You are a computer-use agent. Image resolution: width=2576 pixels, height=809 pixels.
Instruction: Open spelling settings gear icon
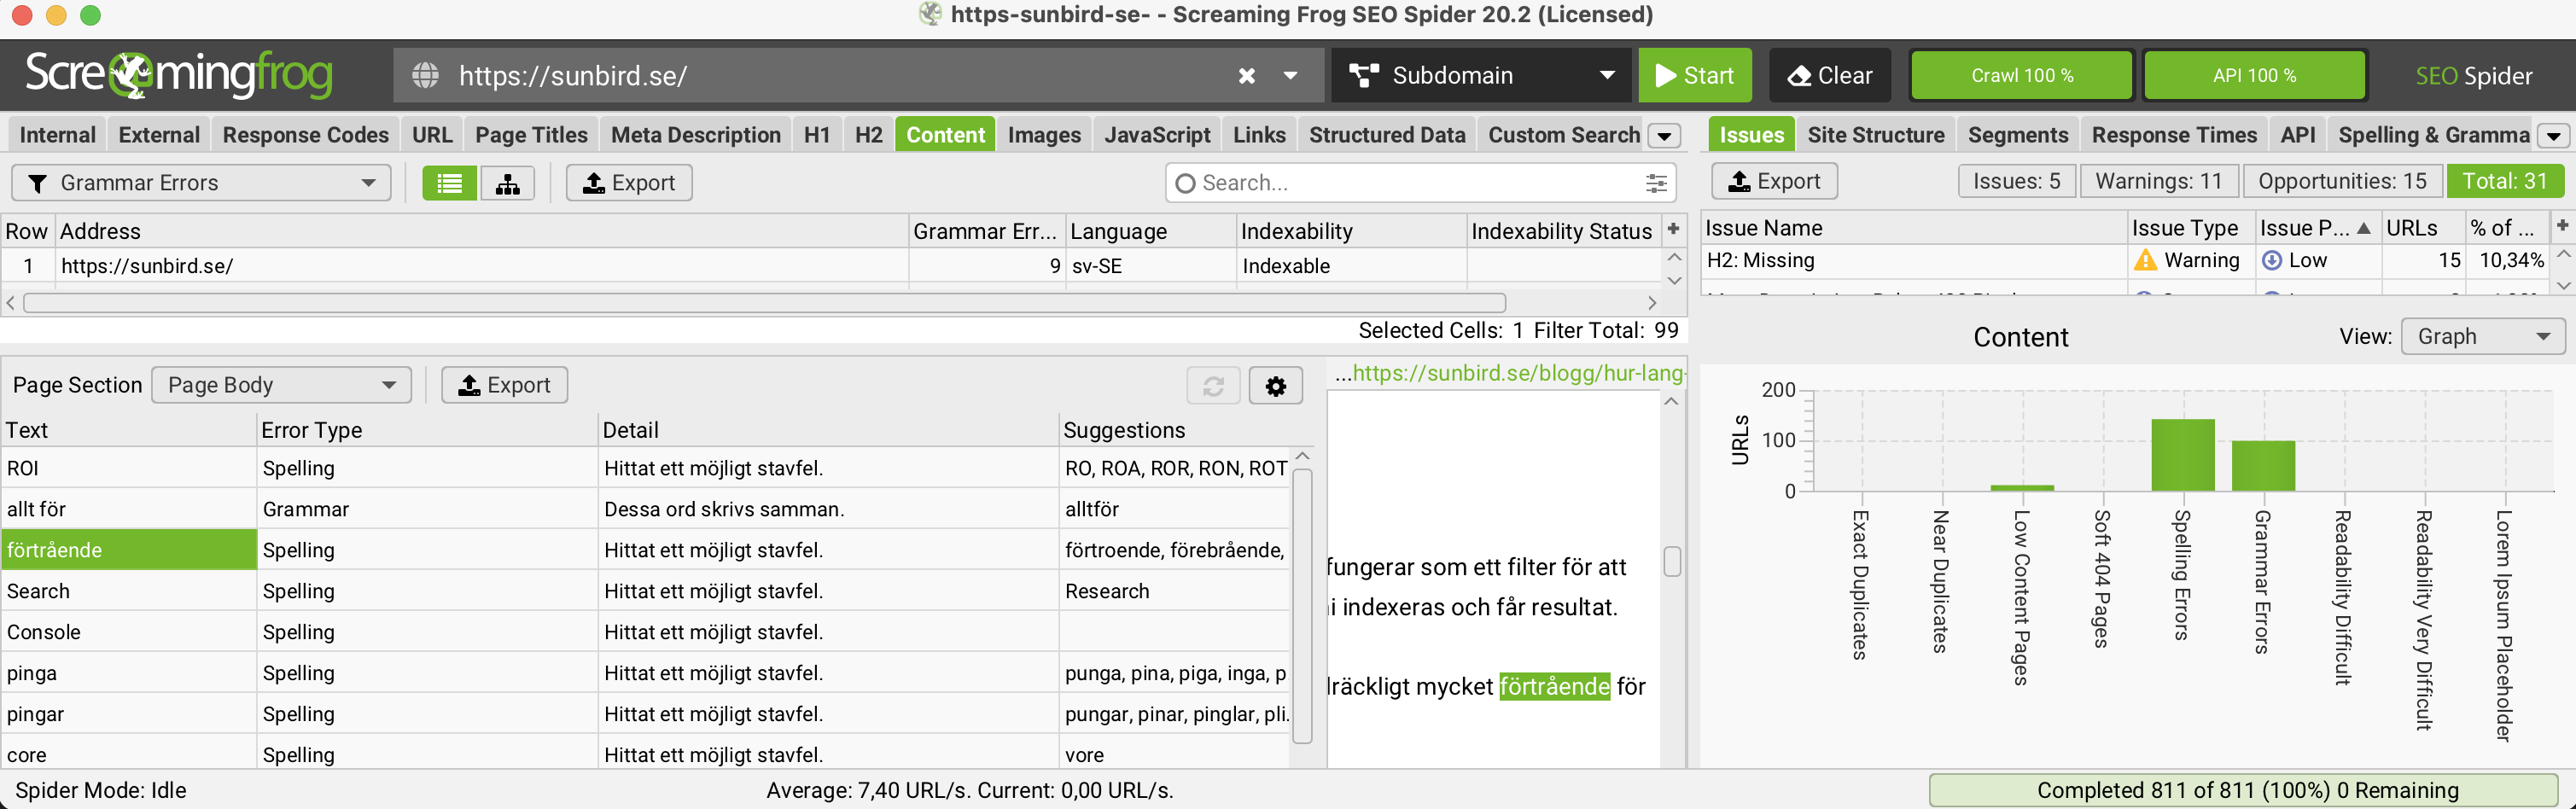coord(1275,386)
